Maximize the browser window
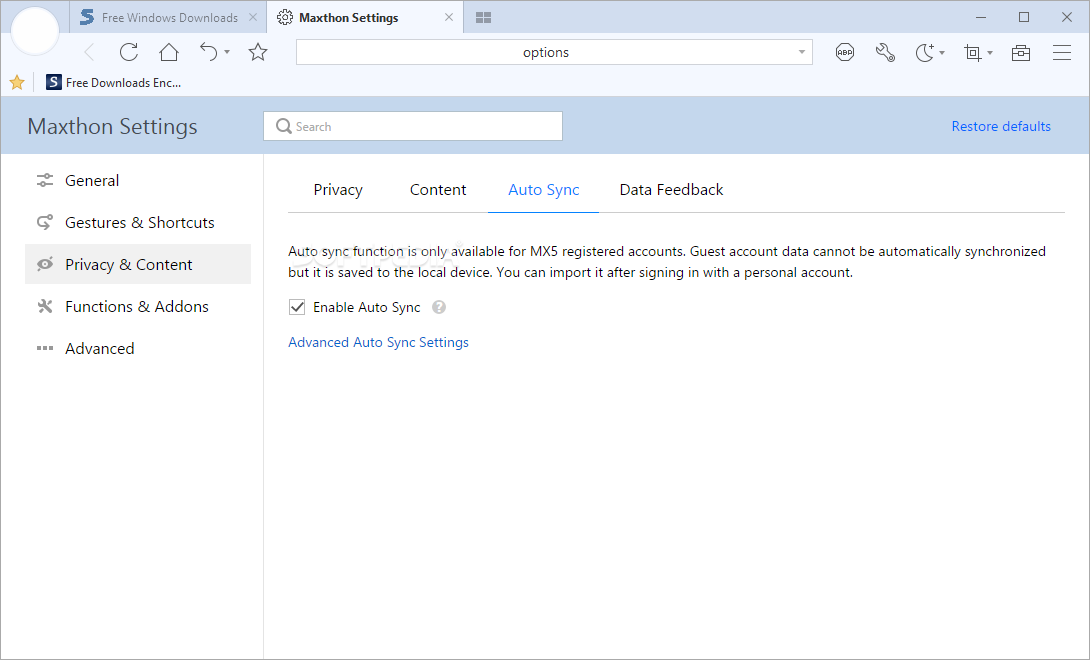1090x660 pixels. [1024, 17]
